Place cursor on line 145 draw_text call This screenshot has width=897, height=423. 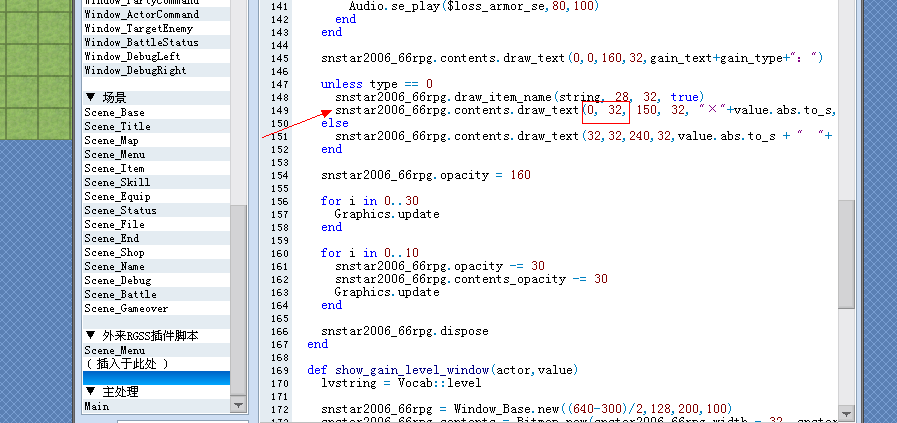[572, 58]
